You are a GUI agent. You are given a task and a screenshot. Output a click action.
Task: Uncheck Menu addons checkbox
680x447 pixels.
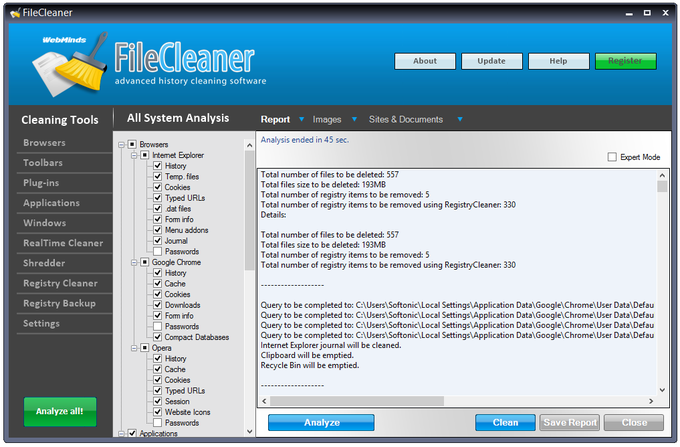157,230
